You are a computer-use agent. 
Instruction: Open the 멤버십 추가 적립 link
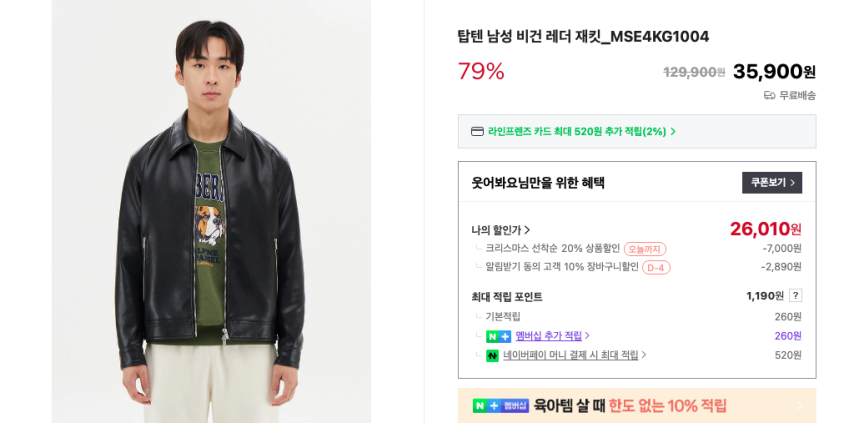(548, 336)
